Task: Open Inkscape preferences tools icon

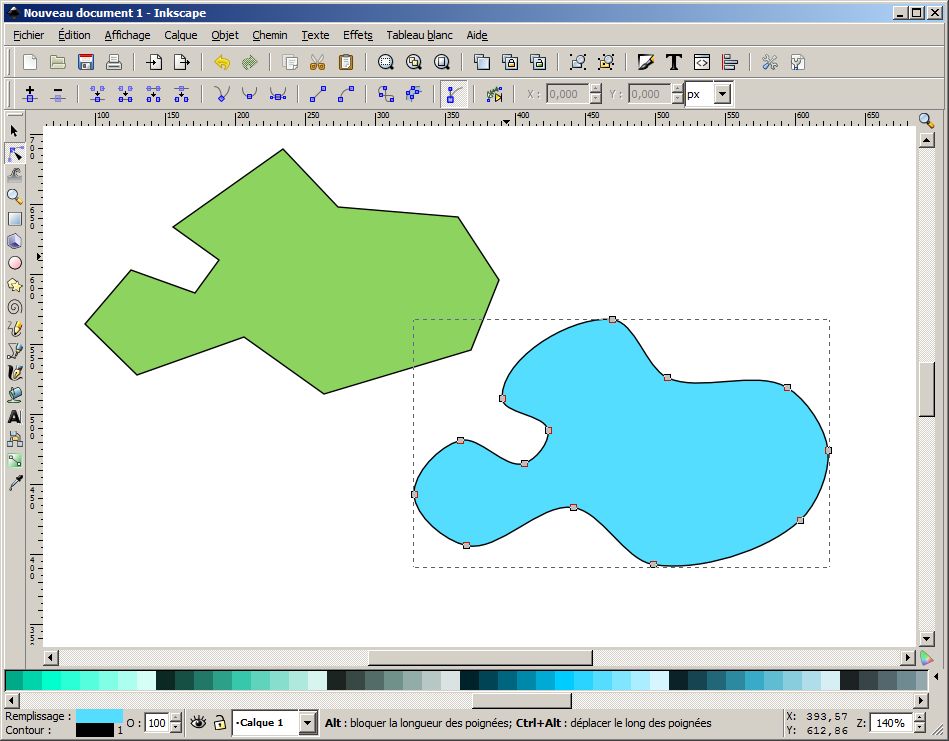Action: click(x=770, y=62)
